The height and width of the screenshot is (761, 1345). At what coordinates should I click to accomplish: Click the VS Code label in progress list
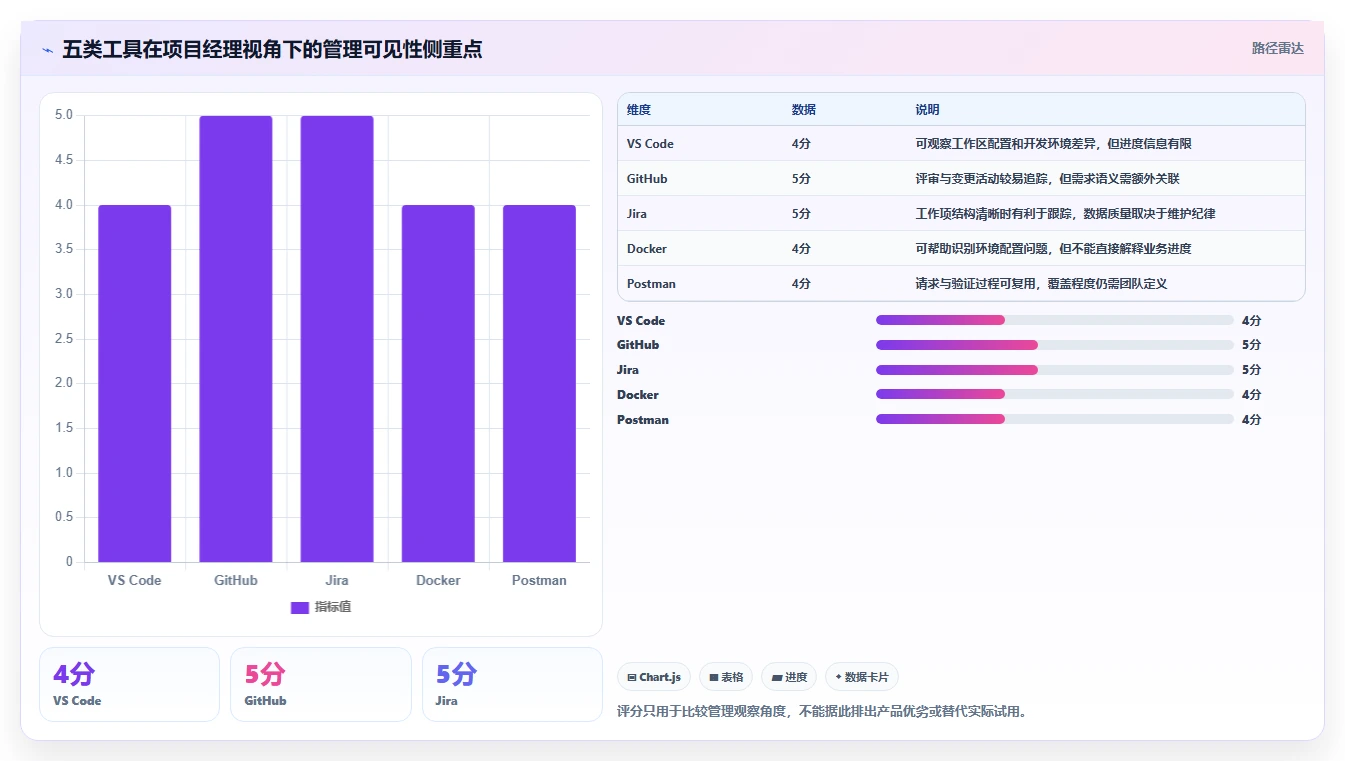[x=641, y=321]
